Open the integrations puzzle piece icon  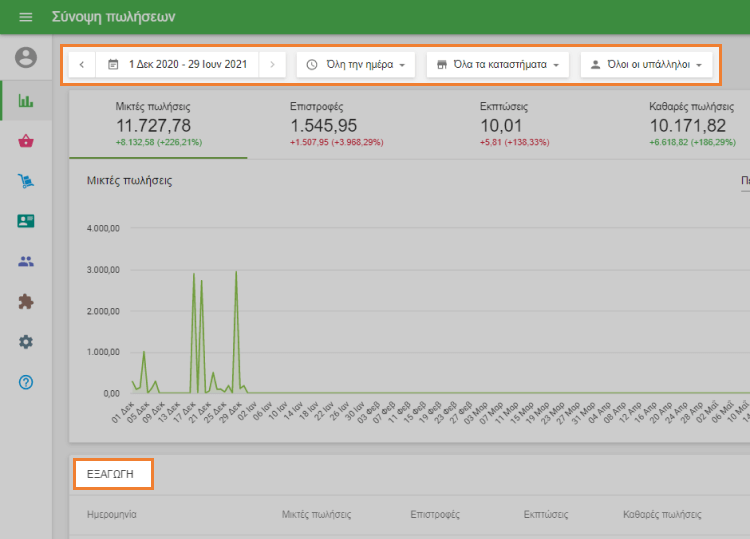[x=26, y=301]
